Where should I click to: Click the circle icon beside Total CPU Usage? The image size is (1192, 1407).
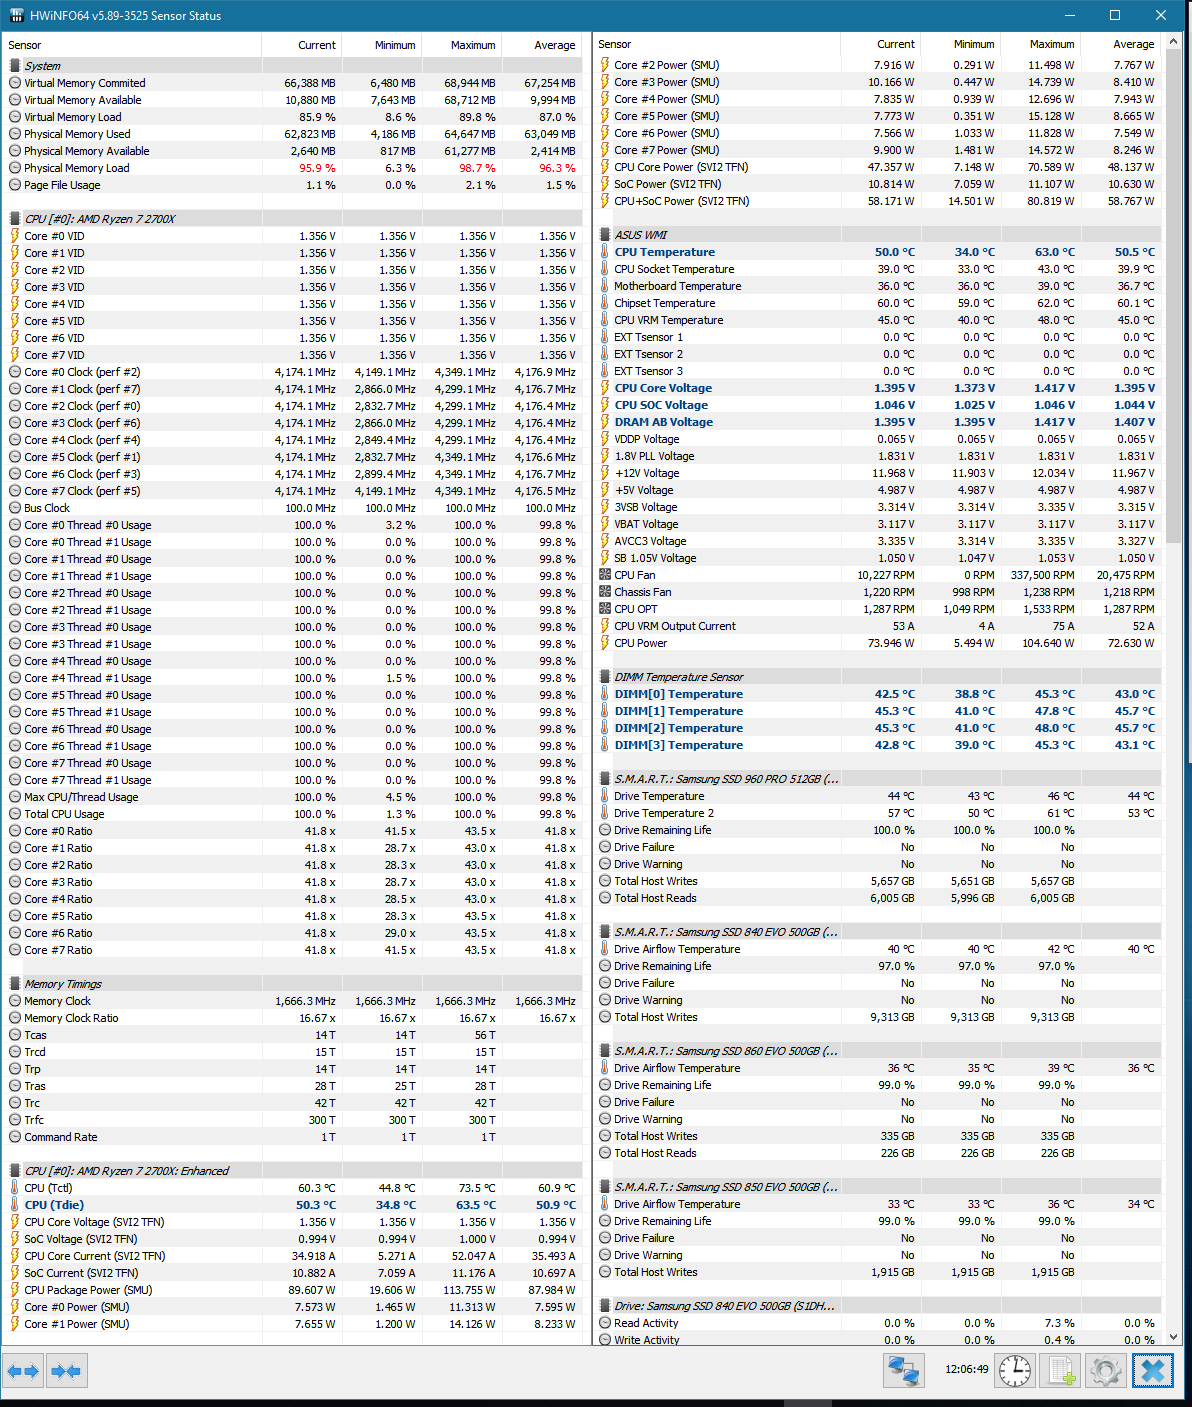[x=15, y=814]
